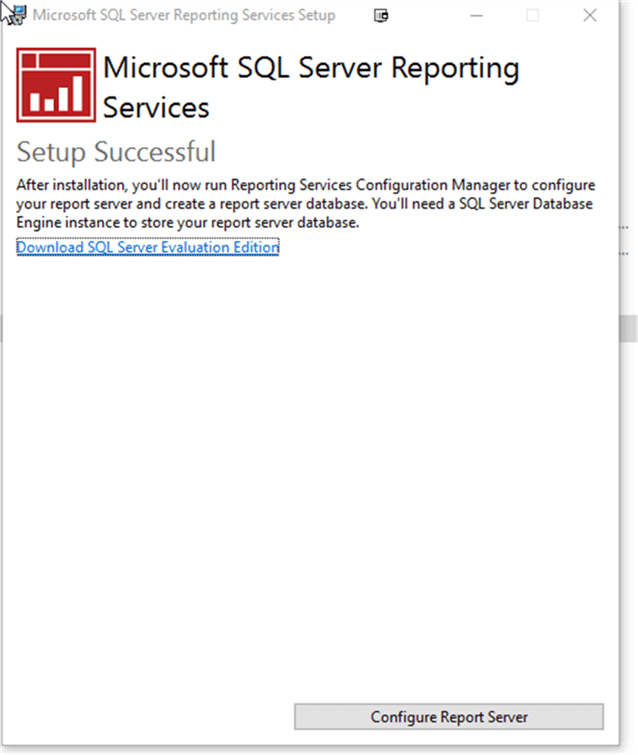This screenshot has height=755, width=638.
Task: Click the setup installer icon in title bar
Action: pyautogui.click(x=18, y=15)
